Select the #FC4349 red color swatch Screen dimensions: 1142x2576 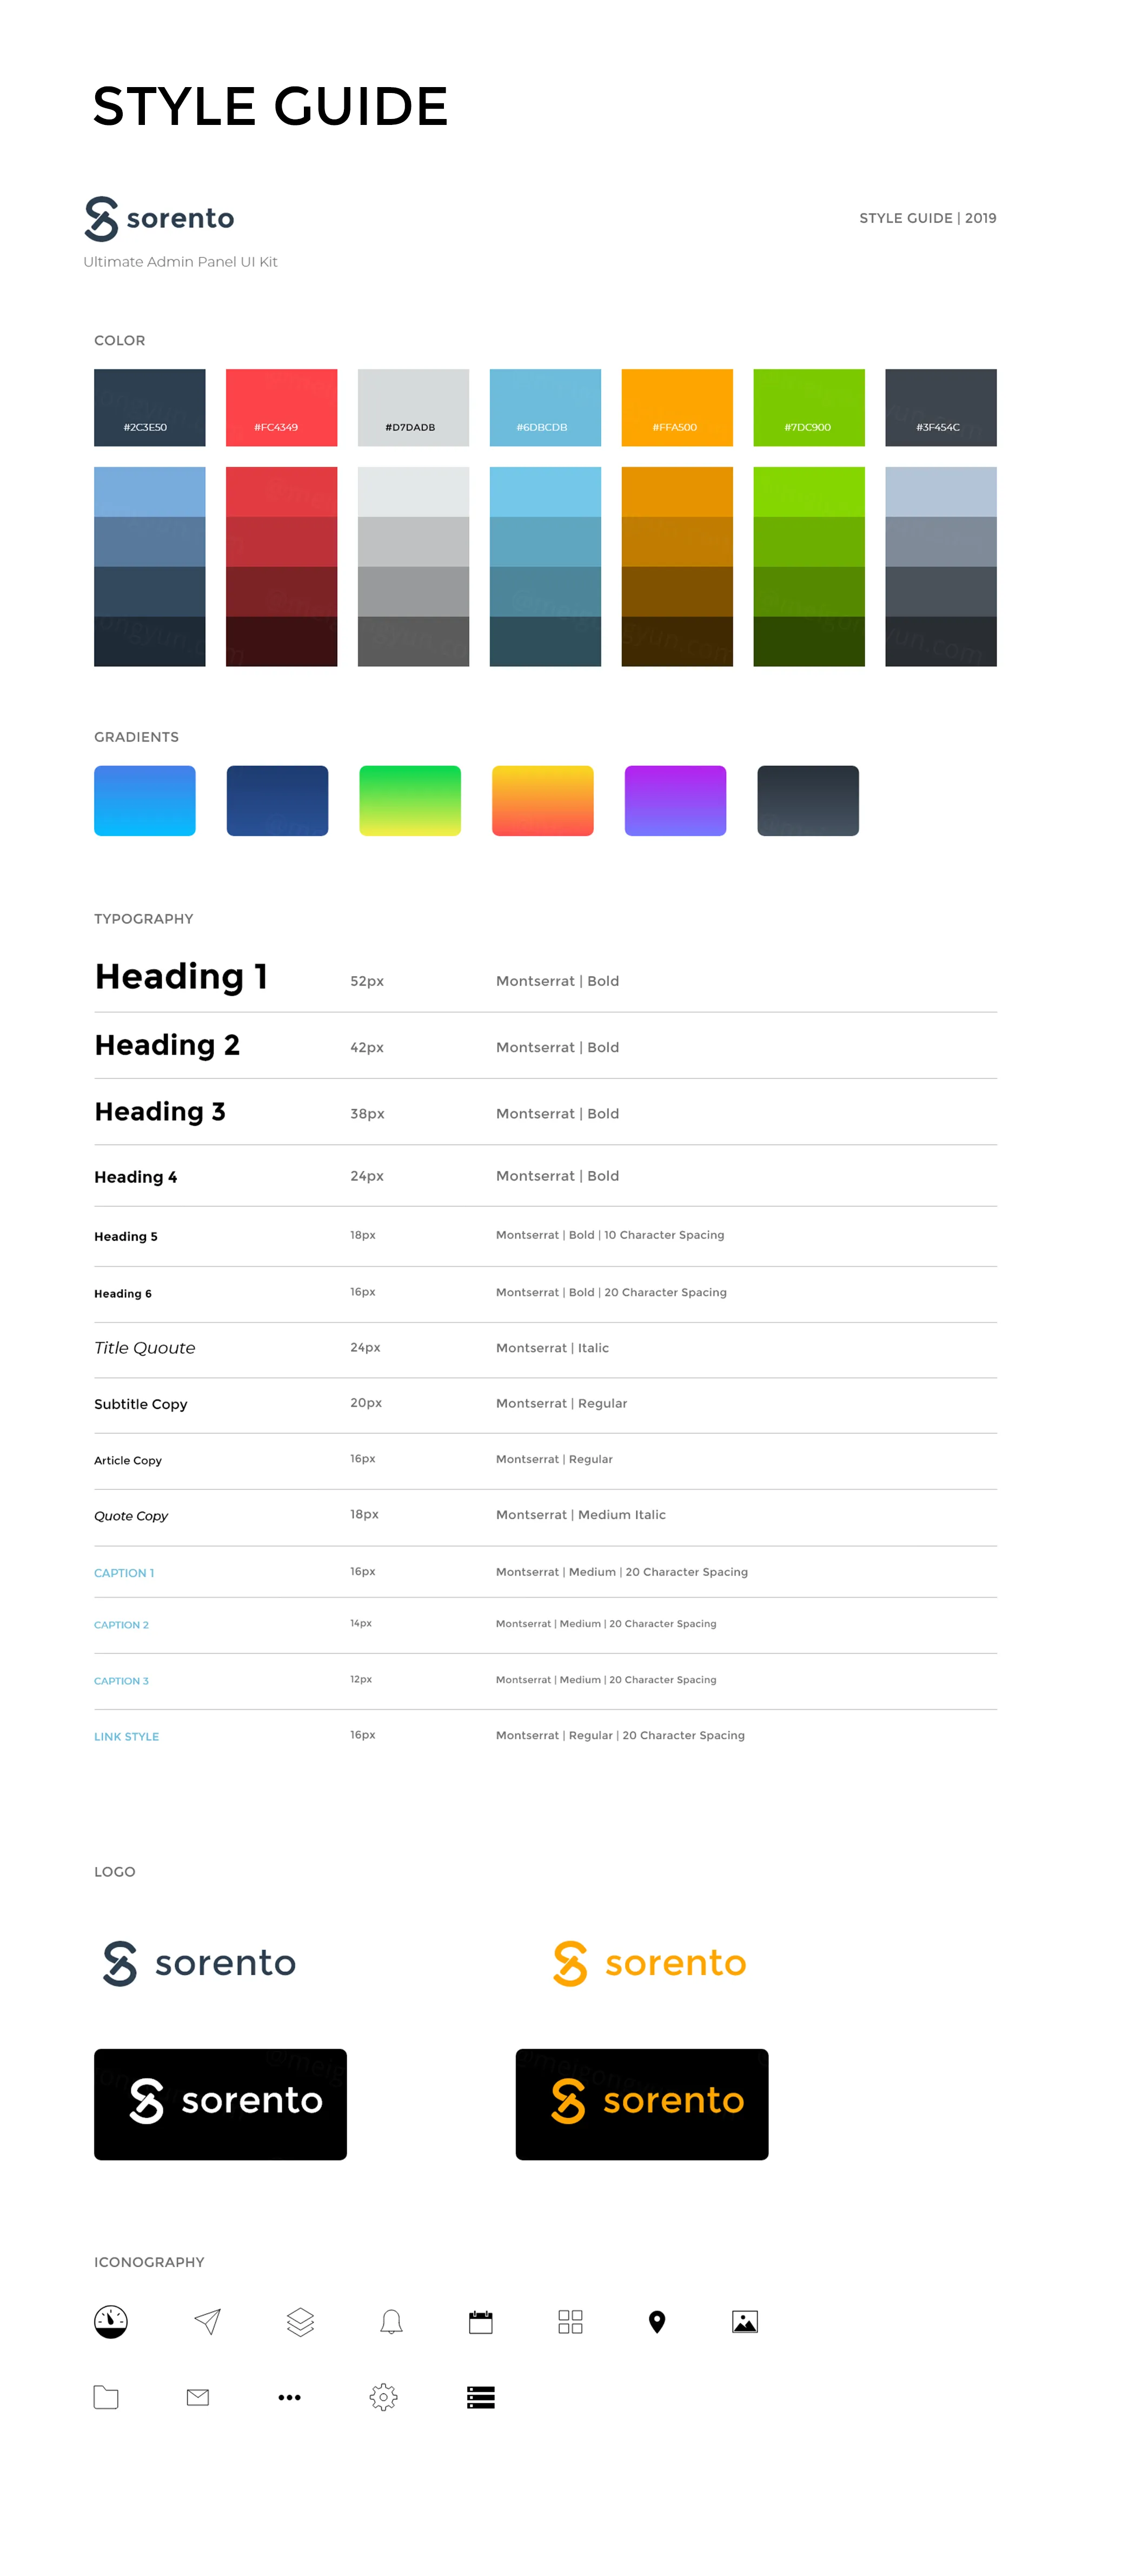tap(281, 407)
